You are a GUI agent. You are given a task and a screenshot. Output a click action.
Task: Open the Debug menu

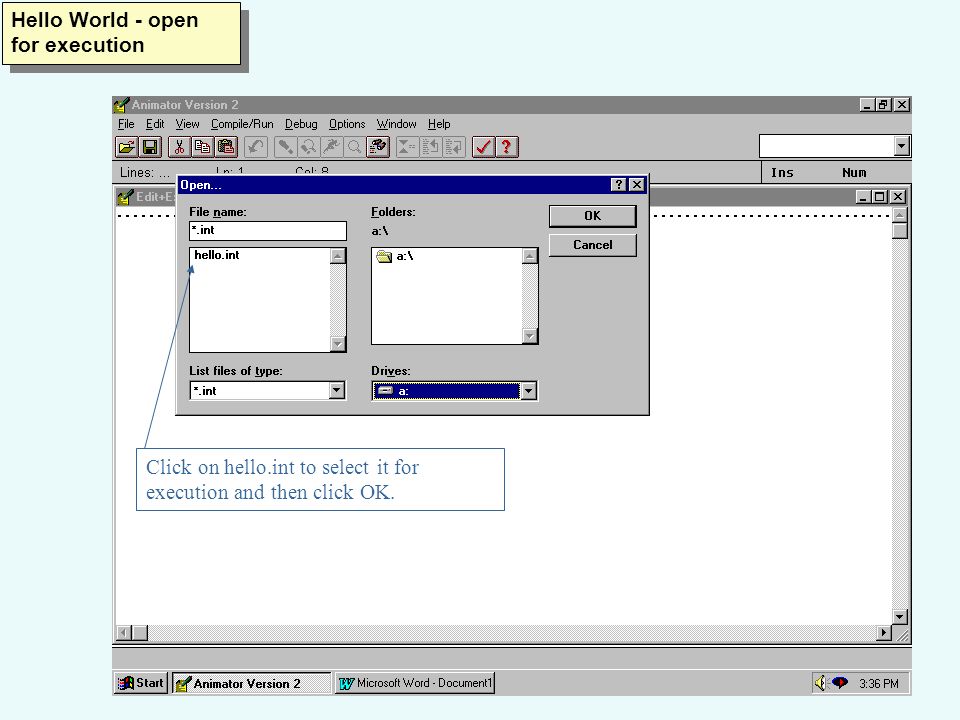tap(301, 124)
